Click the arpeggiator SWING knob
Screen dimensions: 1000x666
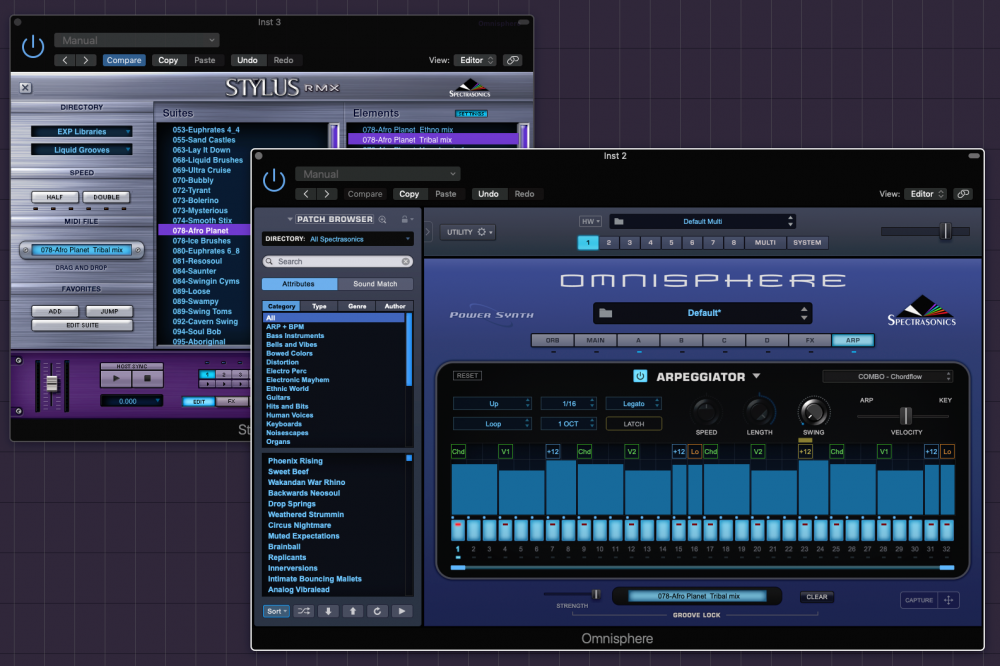(x=814, y=412)
